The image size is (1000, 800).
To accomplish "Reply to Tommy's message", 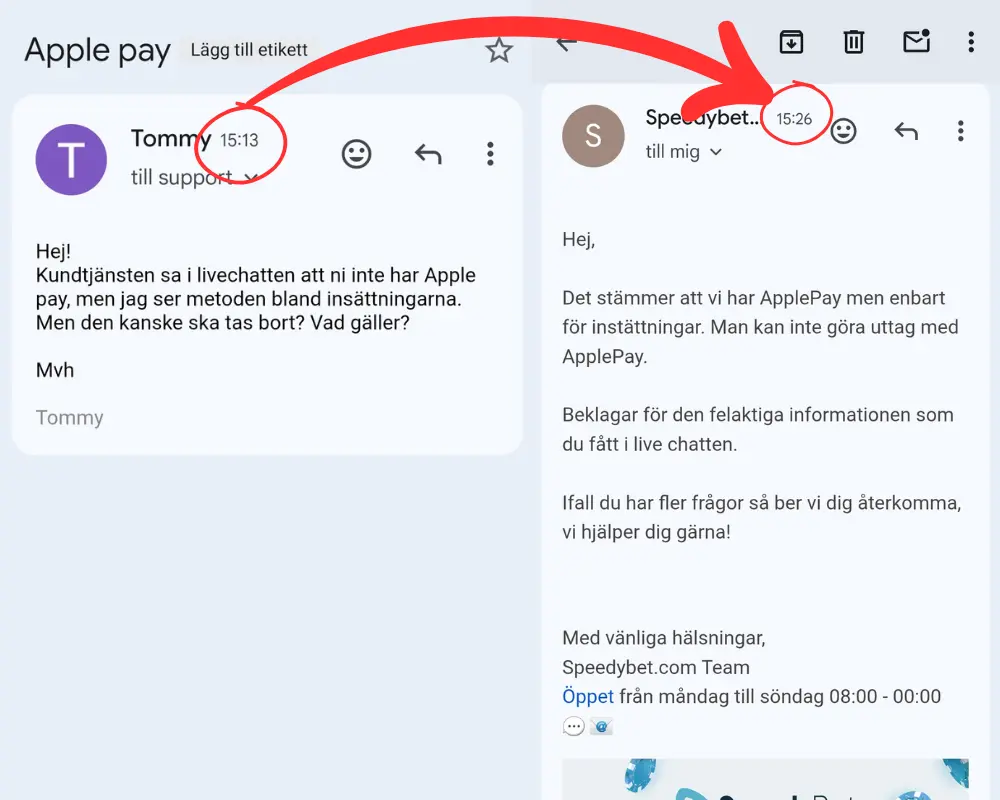I will (x=428, y=154).
